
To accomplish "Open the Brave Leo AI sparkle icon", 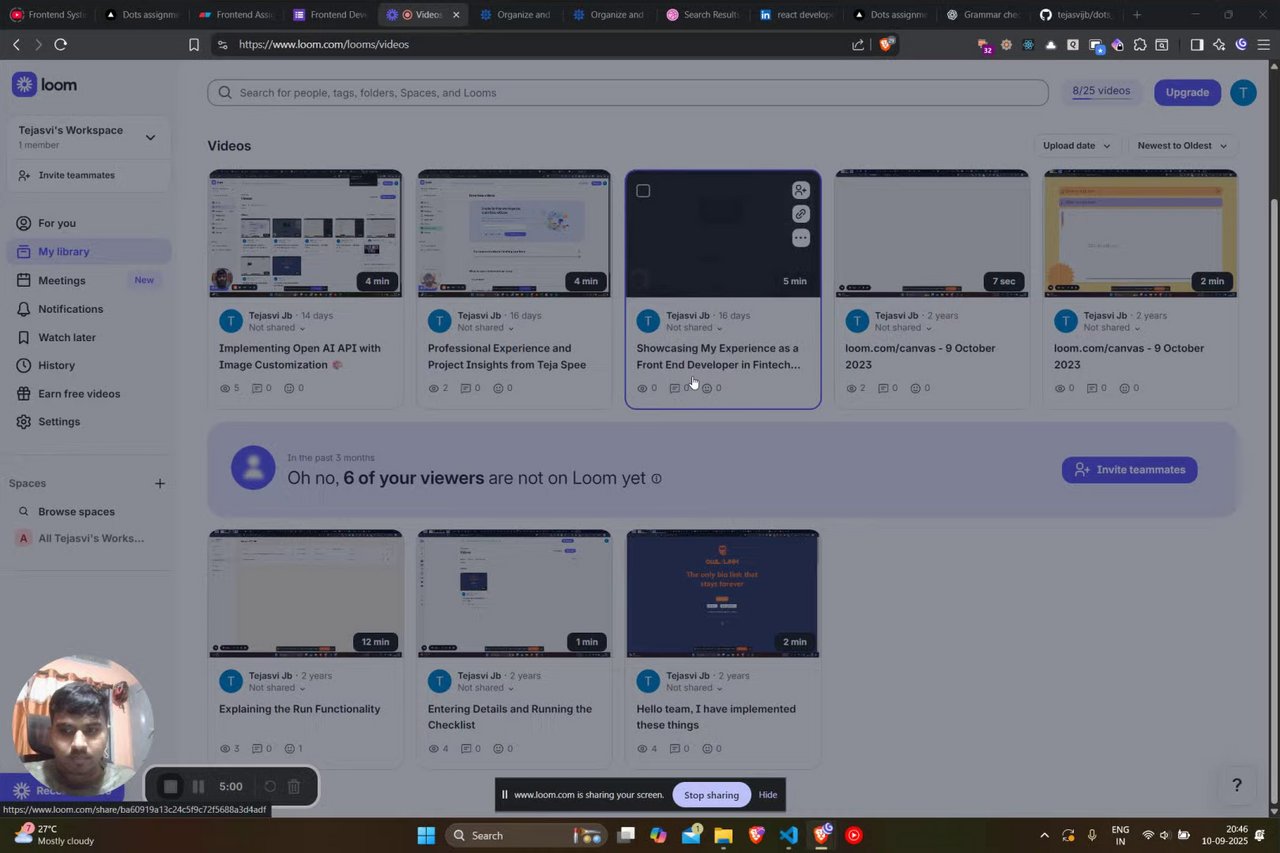I will pyautogui.click(x=1219, y=45).
